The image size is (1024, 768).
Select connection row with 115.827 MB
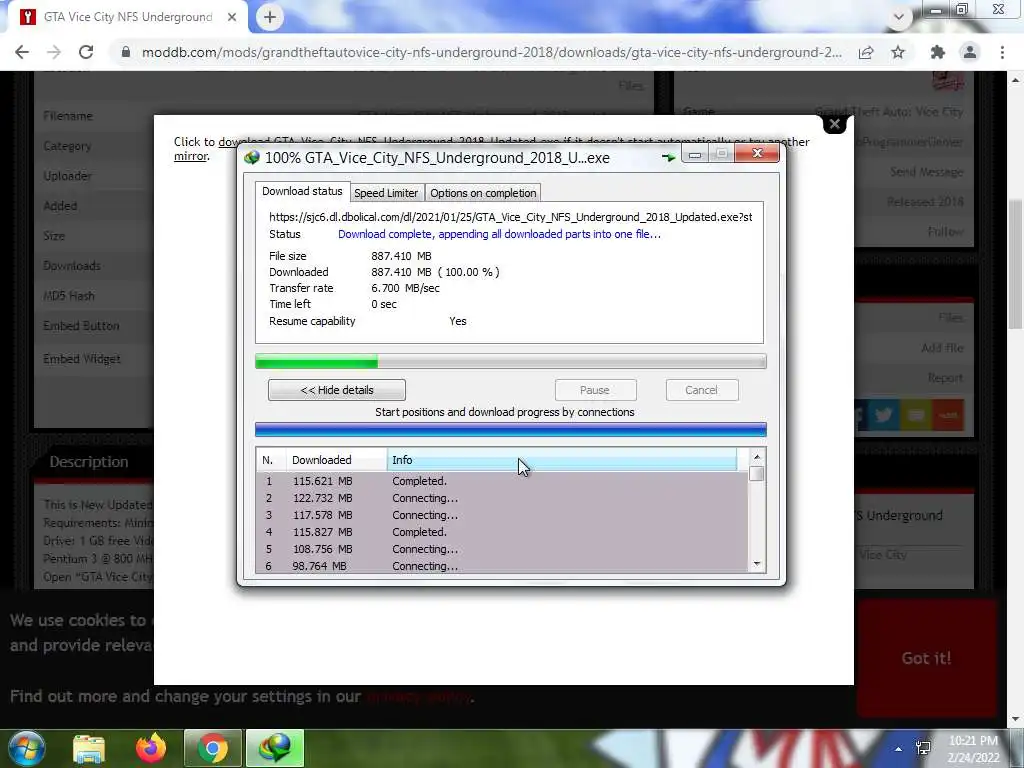click(x=502, y=532)
